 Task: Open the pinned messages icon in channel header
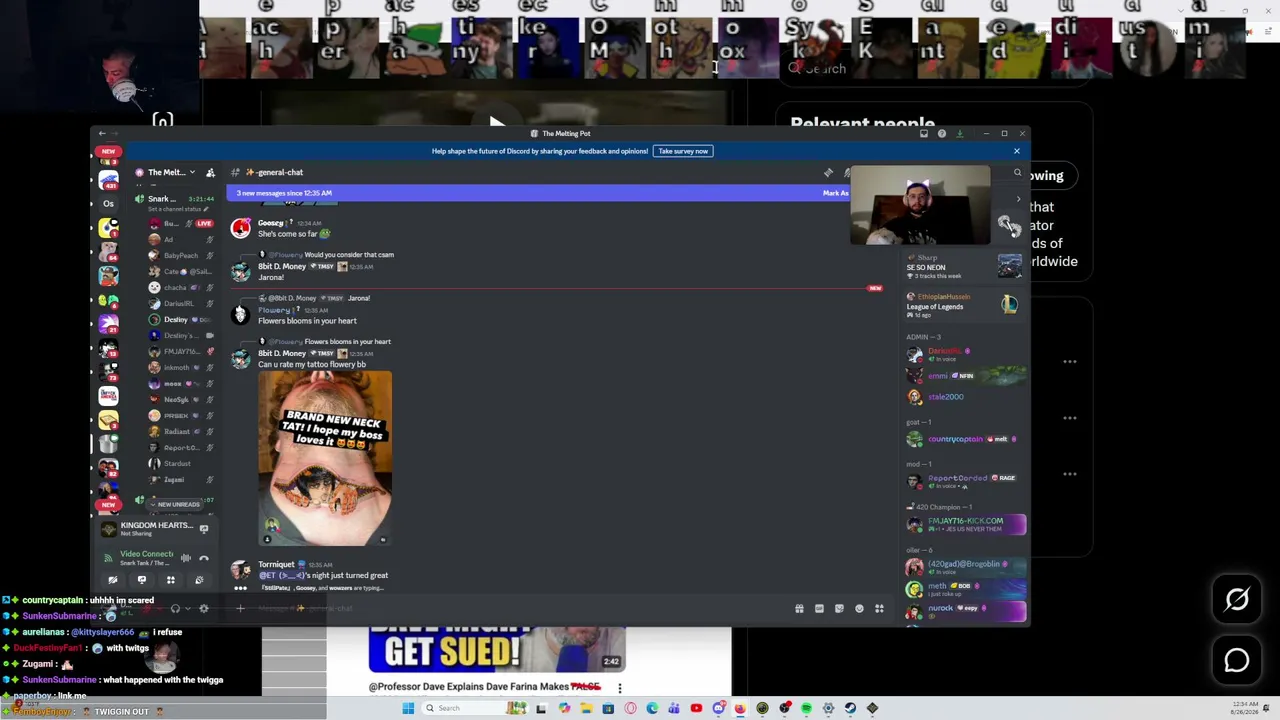coord(828,172)
